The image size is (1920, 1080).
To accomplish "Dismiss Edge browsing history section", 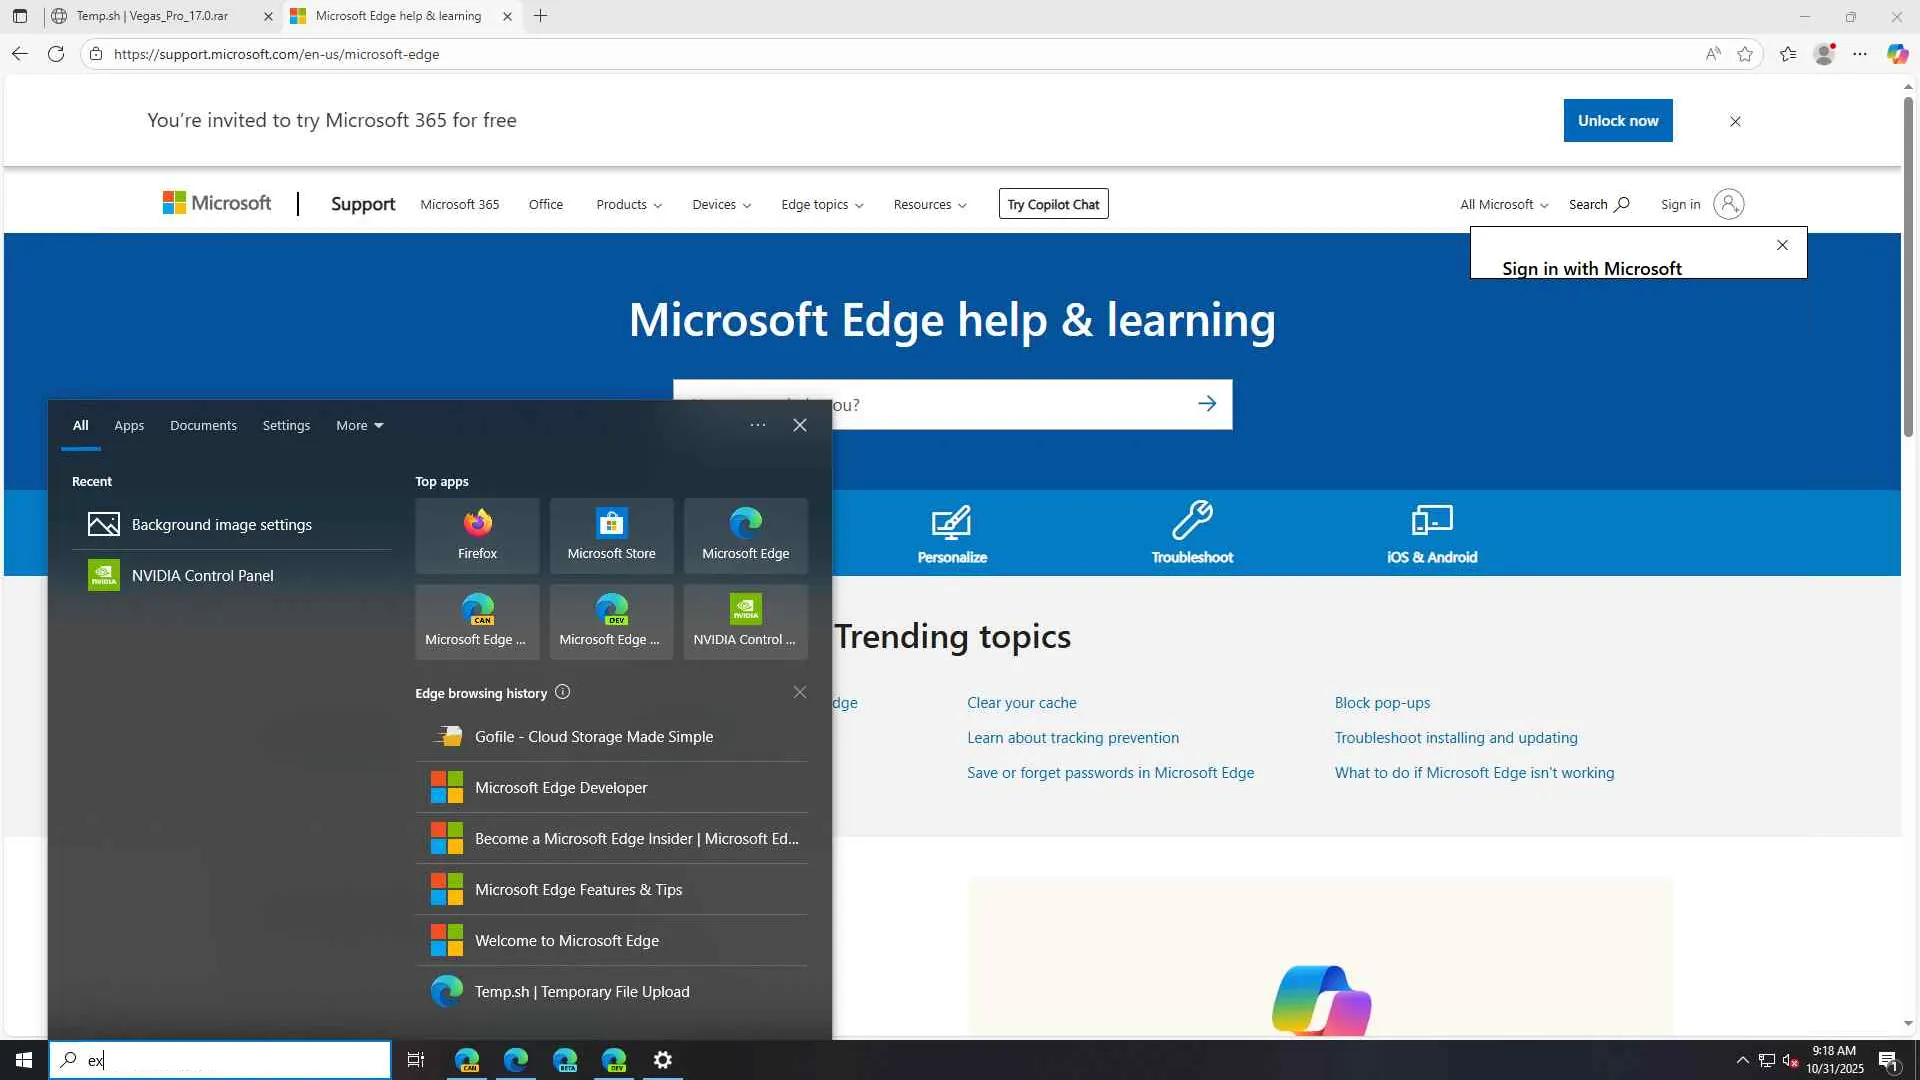I will 799,692.
